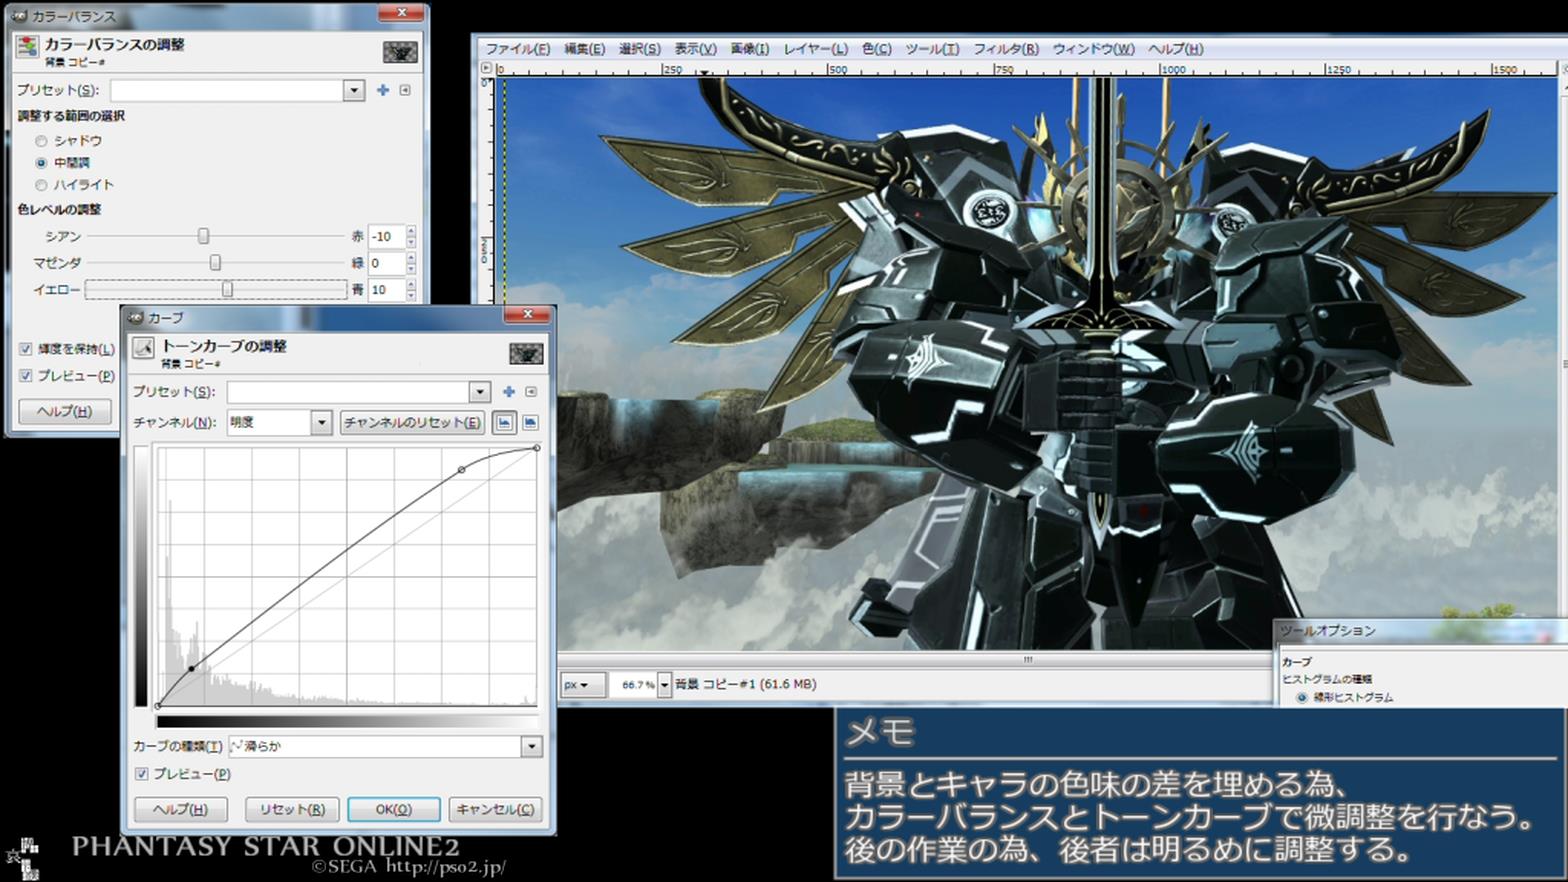Click upper curve control point

461,469
